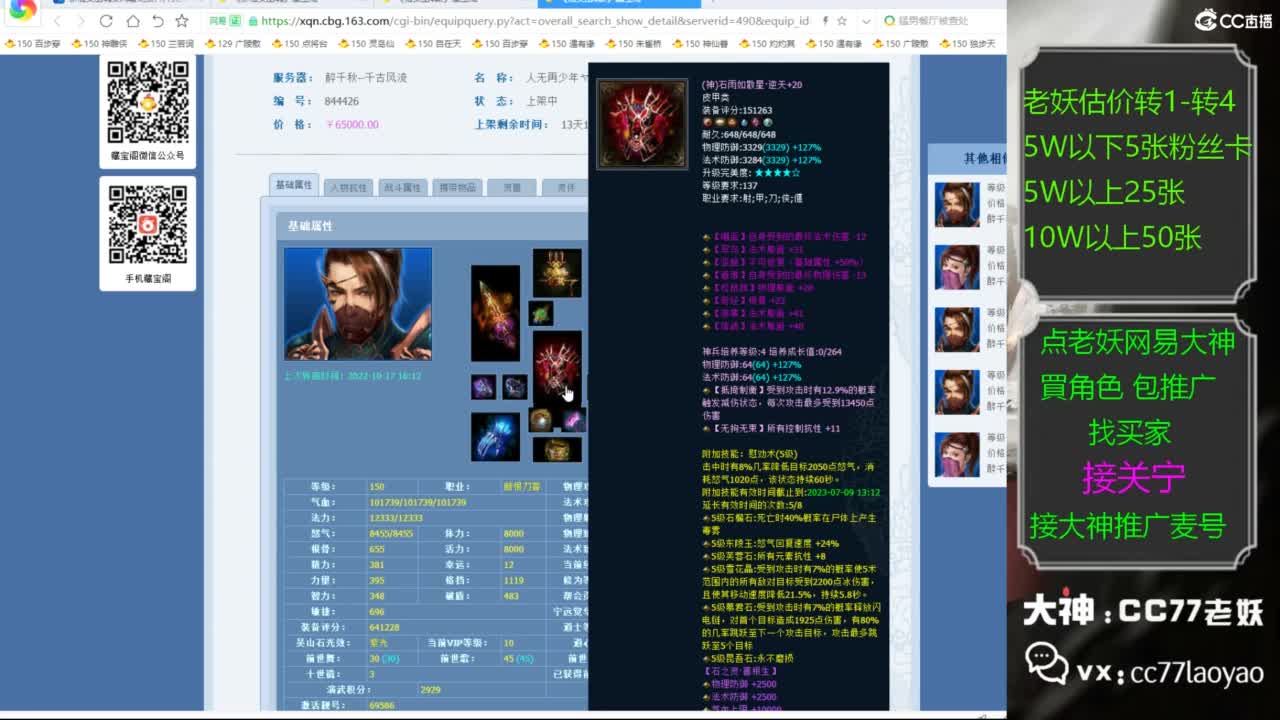Viewport: 1280px width, 720px height.
Task: Click the small pink accessory equipment icon
Action: pyautogui.click(x=573, y=420)
